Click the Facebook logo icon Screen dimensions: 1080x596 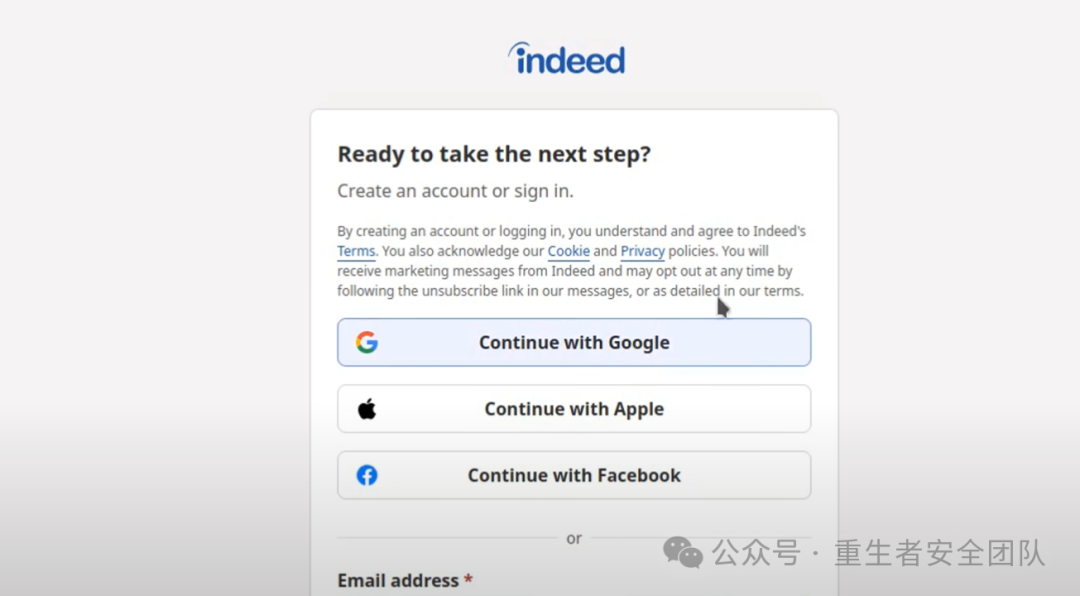pos(367,475)
